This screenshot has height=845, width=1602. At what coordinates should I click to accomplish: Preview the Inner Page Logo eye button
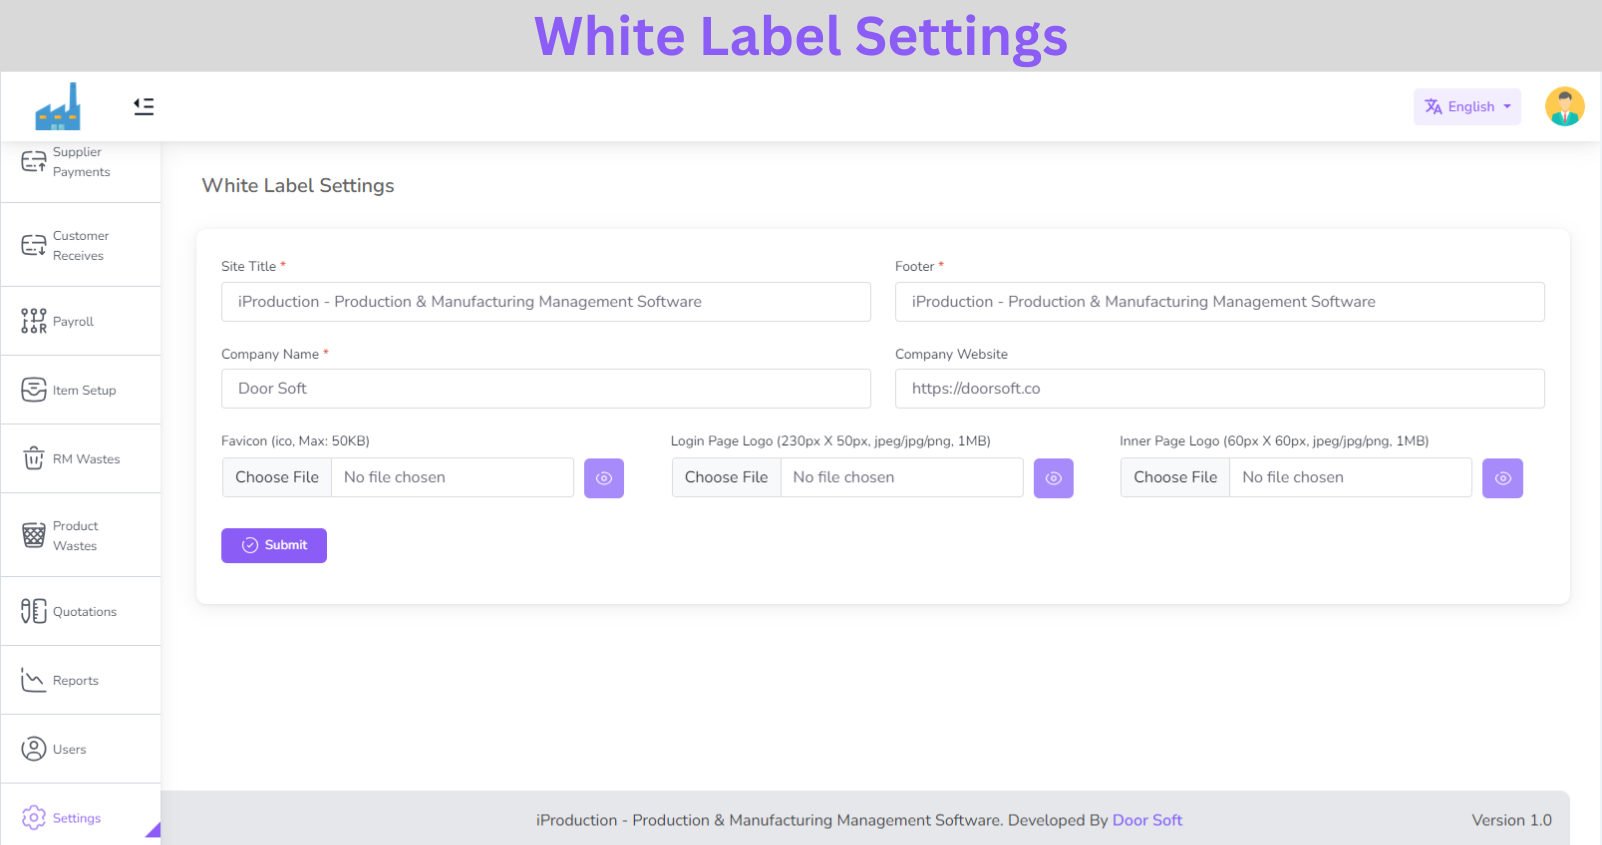pos(1502,478)
